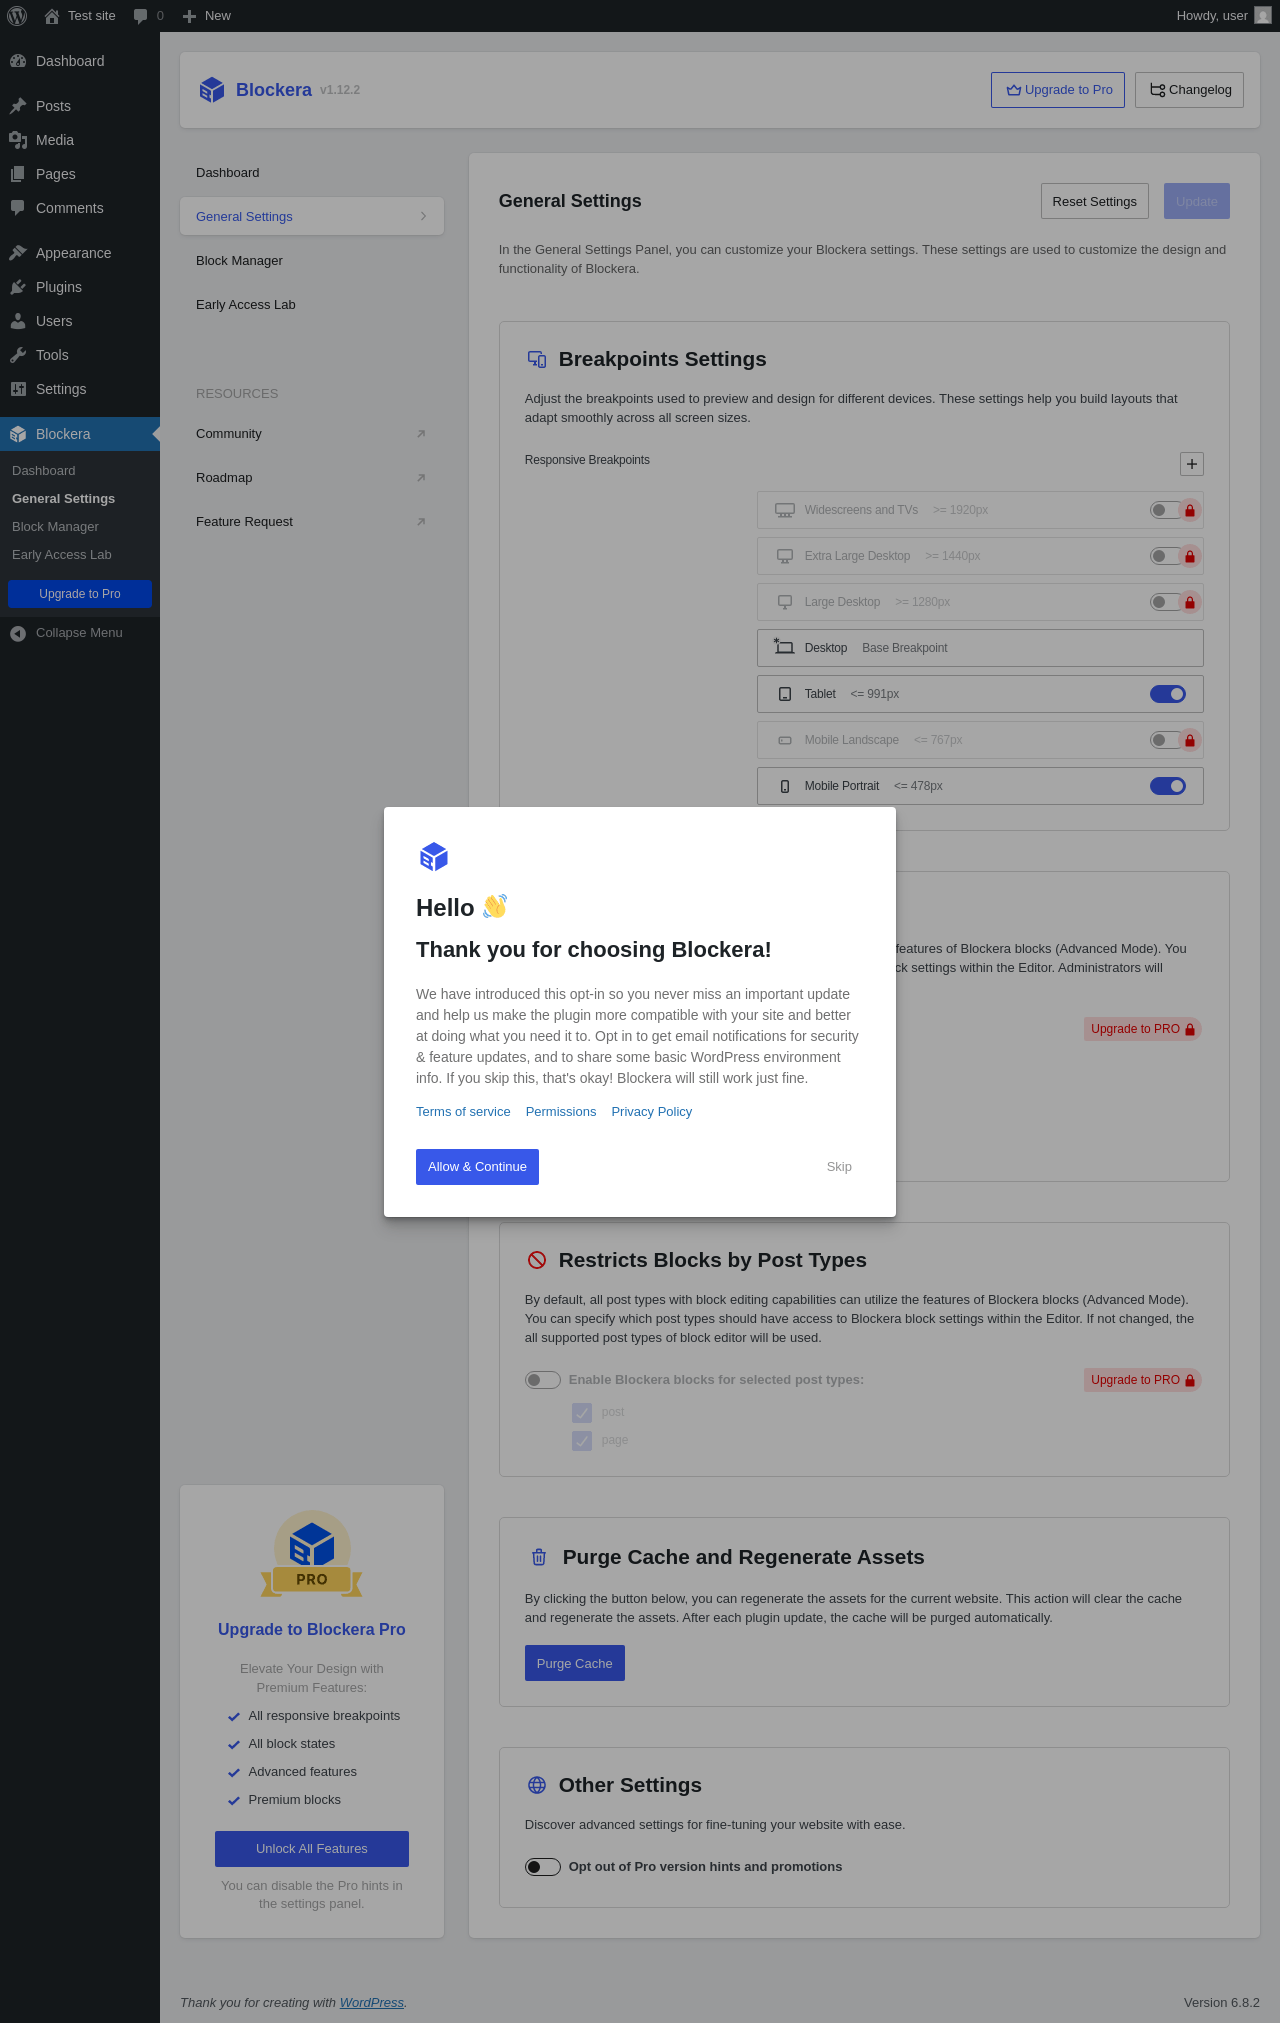This screenshot has height=2023, width=1280.
Task: Select Blockera in the admin sidebar
Action: pos(80,434)
